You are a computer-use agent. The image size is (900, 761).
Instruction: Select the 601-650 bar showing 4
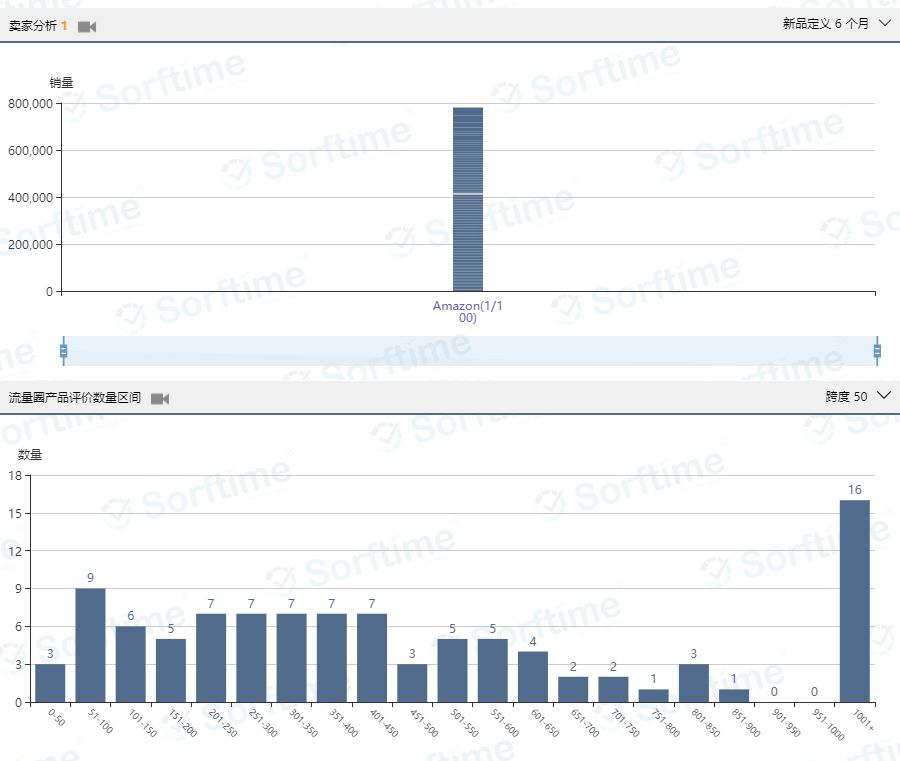(x=533, y=677)
